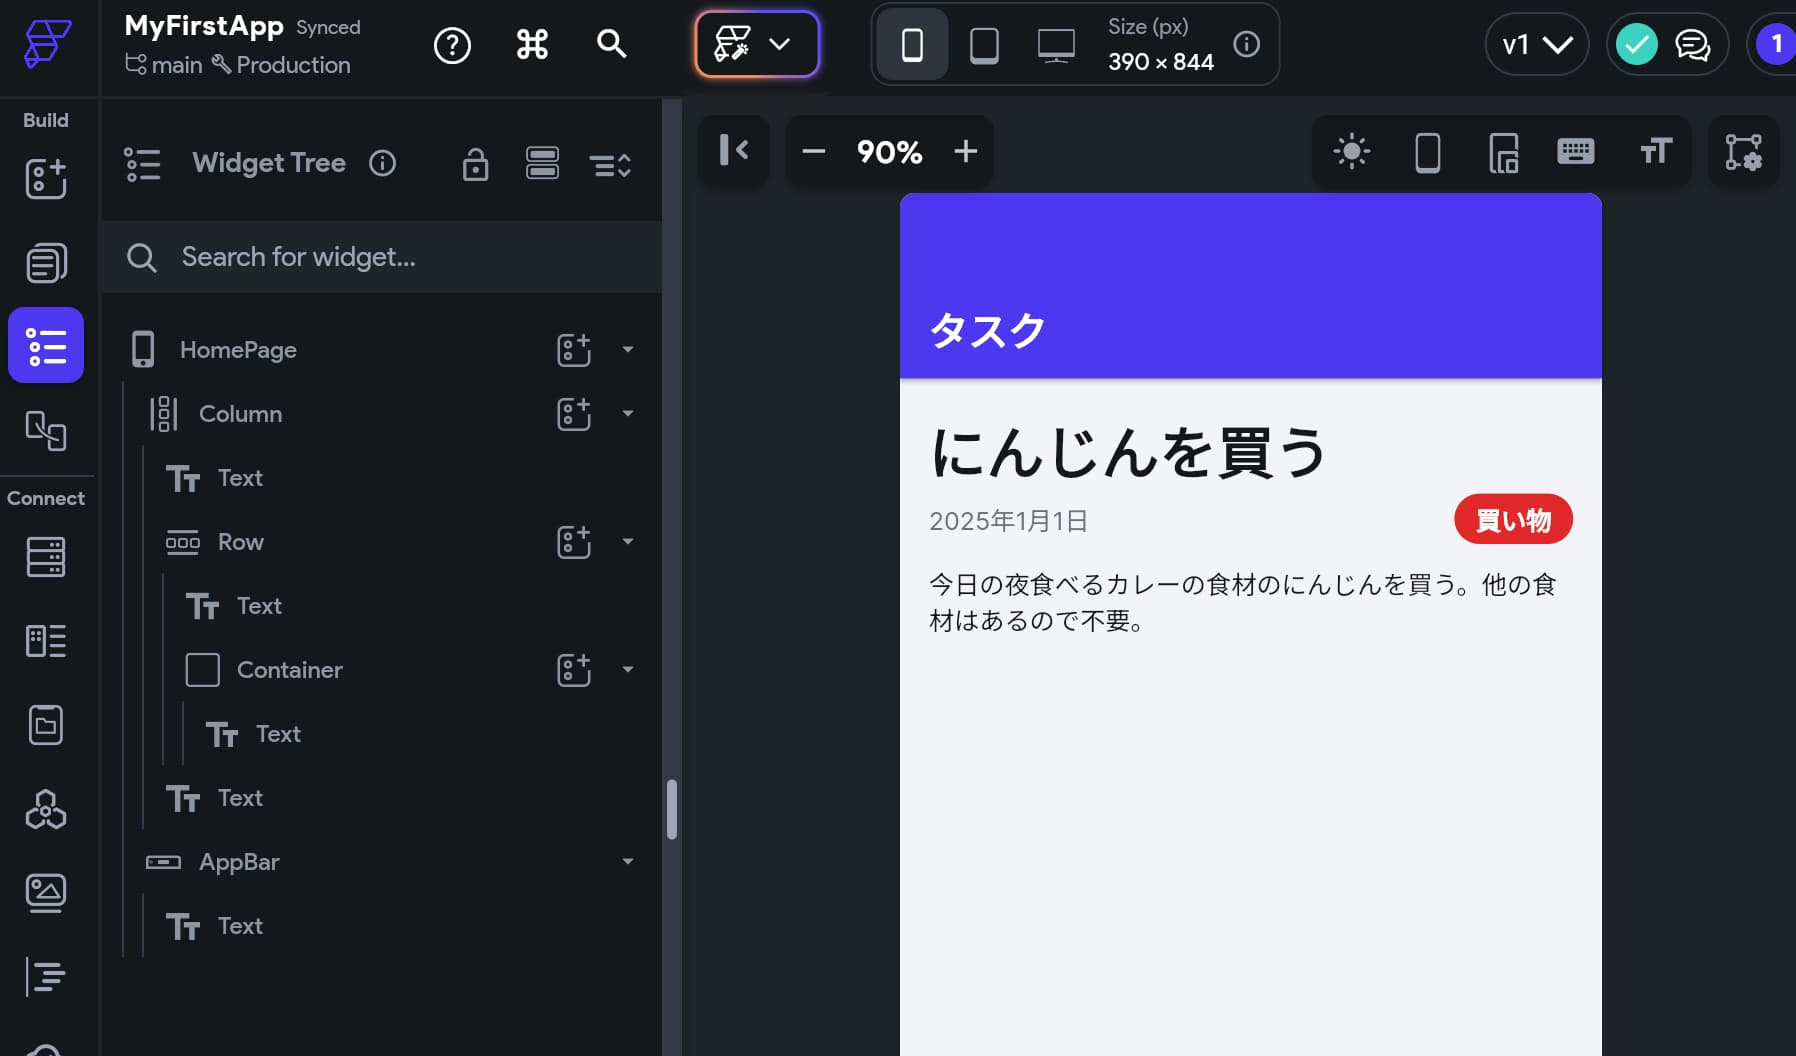Click the 90% zoom level
Image resolution: width=1796 pixels, height=1056 pixels.
889,152
